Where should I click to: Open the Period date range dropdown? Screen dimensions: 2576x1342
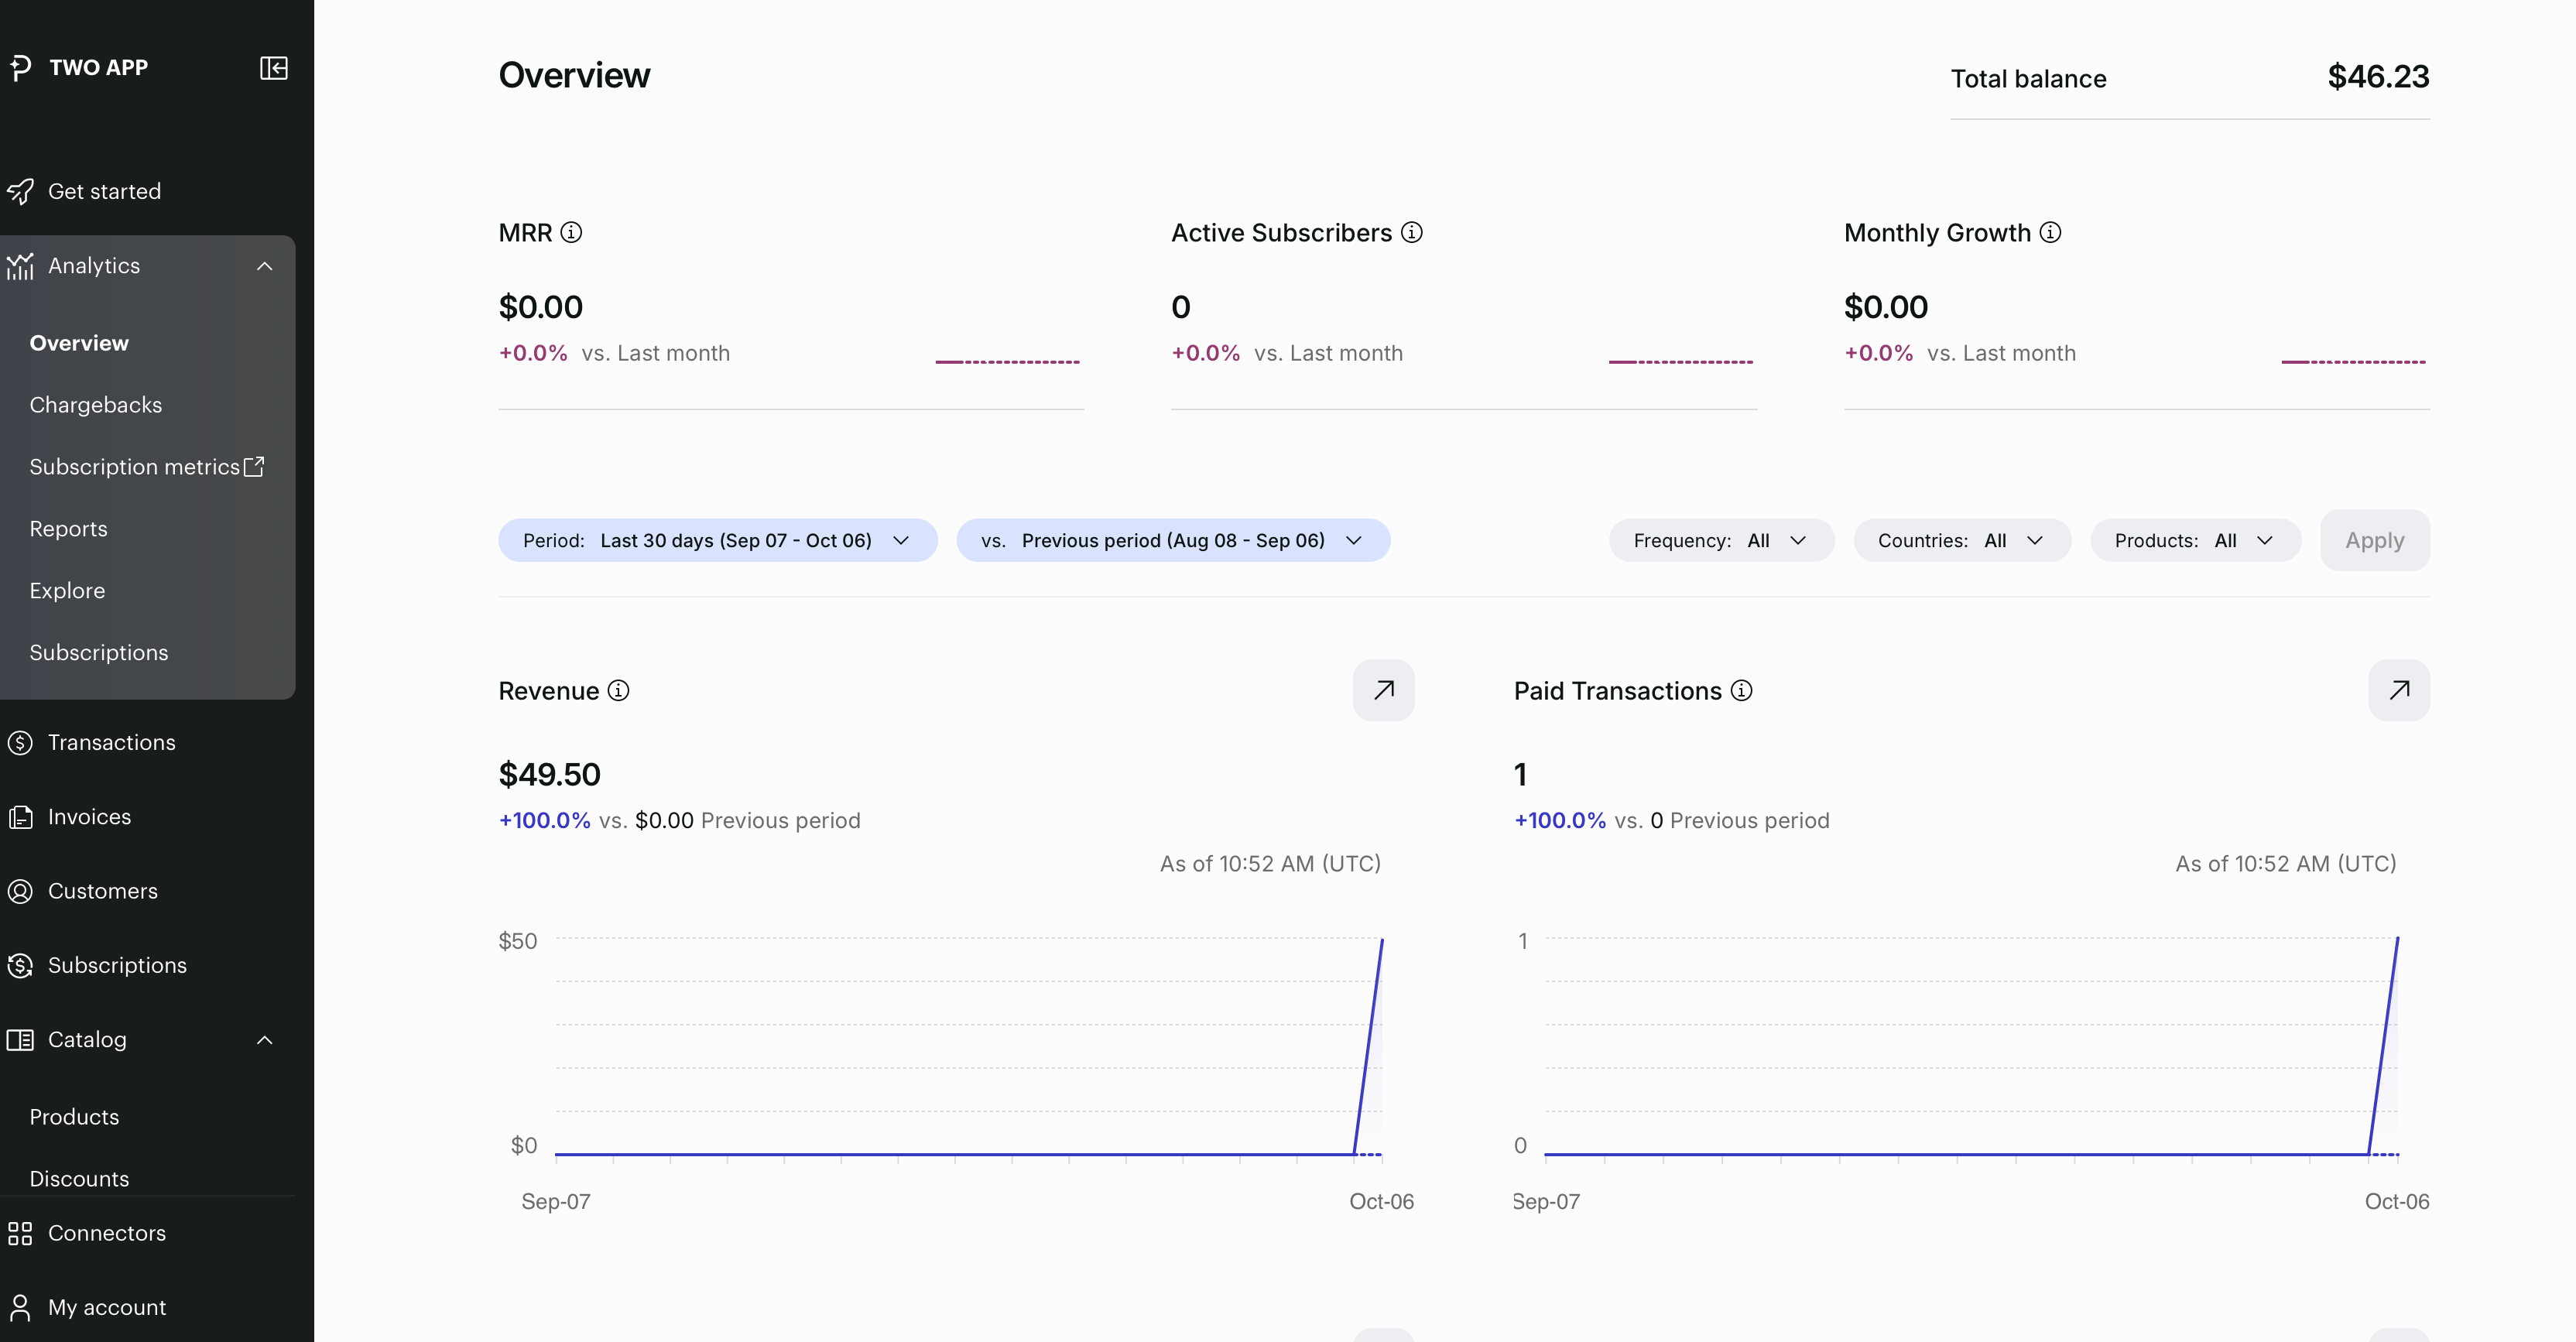[717, 540]
